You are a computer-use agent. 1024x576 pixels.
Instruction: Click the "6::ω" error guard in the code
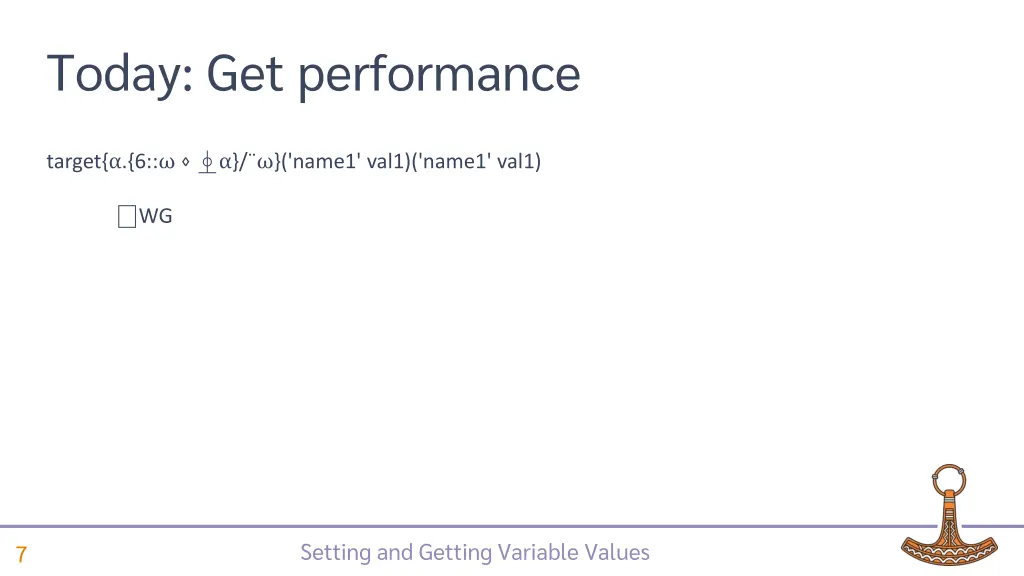[x=153, y=161]
